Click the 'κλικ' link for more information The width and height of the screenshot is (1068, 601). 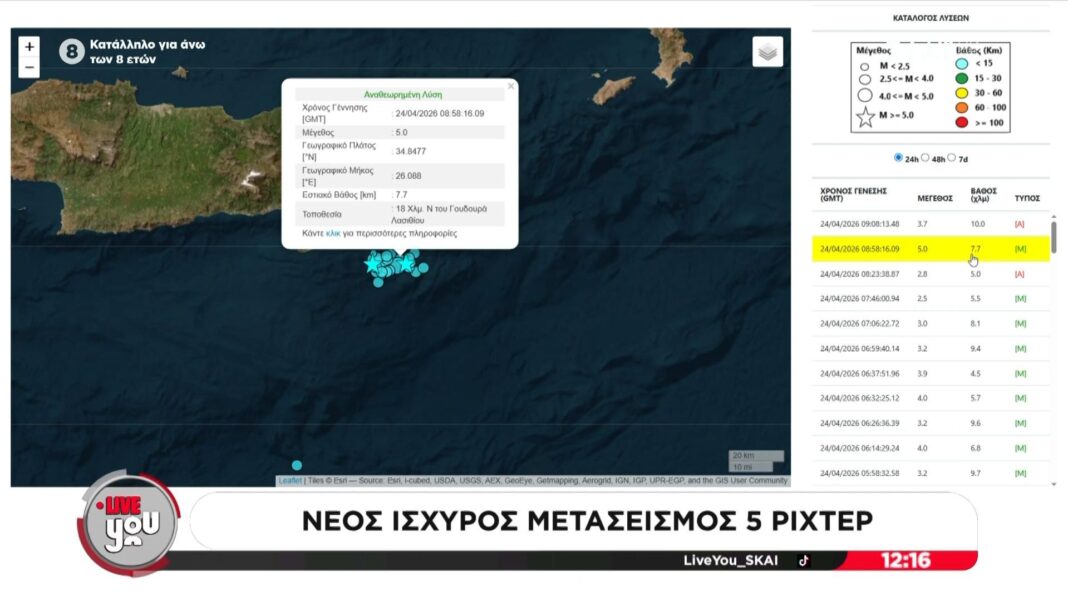(x=334, y=233)
